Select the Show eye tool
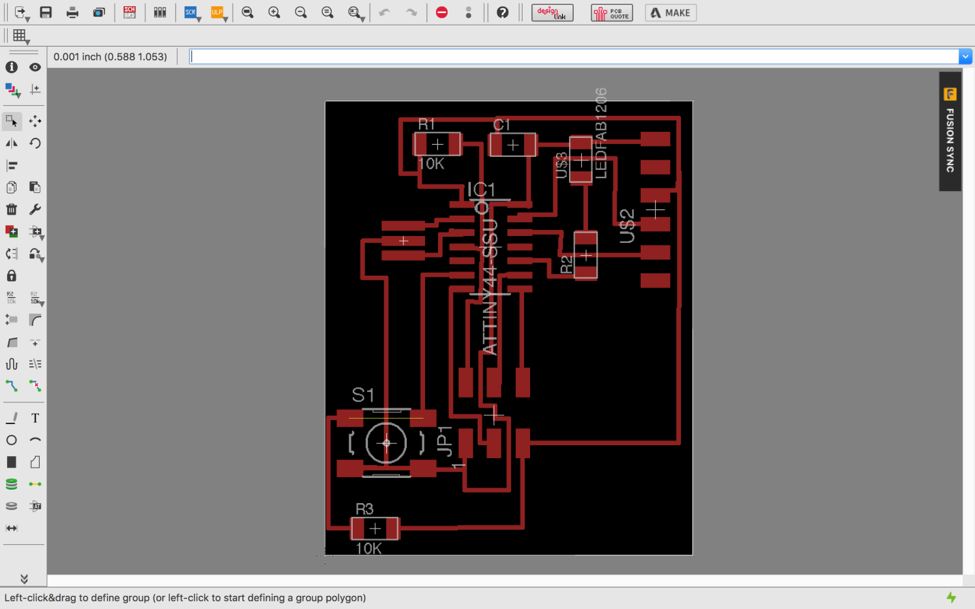Viewport: 975px width, 609px height. 35,67
